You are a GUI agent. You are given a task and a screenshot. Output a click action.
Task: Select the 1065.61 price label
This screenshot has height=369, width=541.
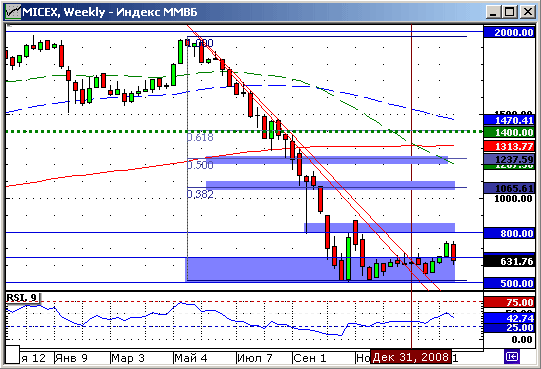point(509,188)
